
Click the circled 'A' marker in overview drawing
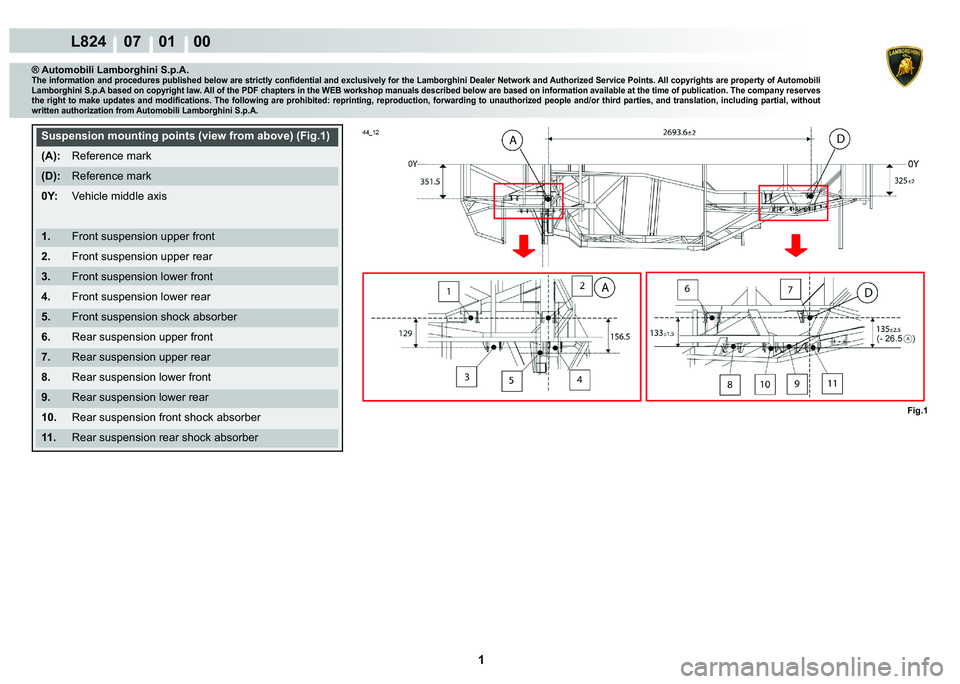click(x=513, y=140)
